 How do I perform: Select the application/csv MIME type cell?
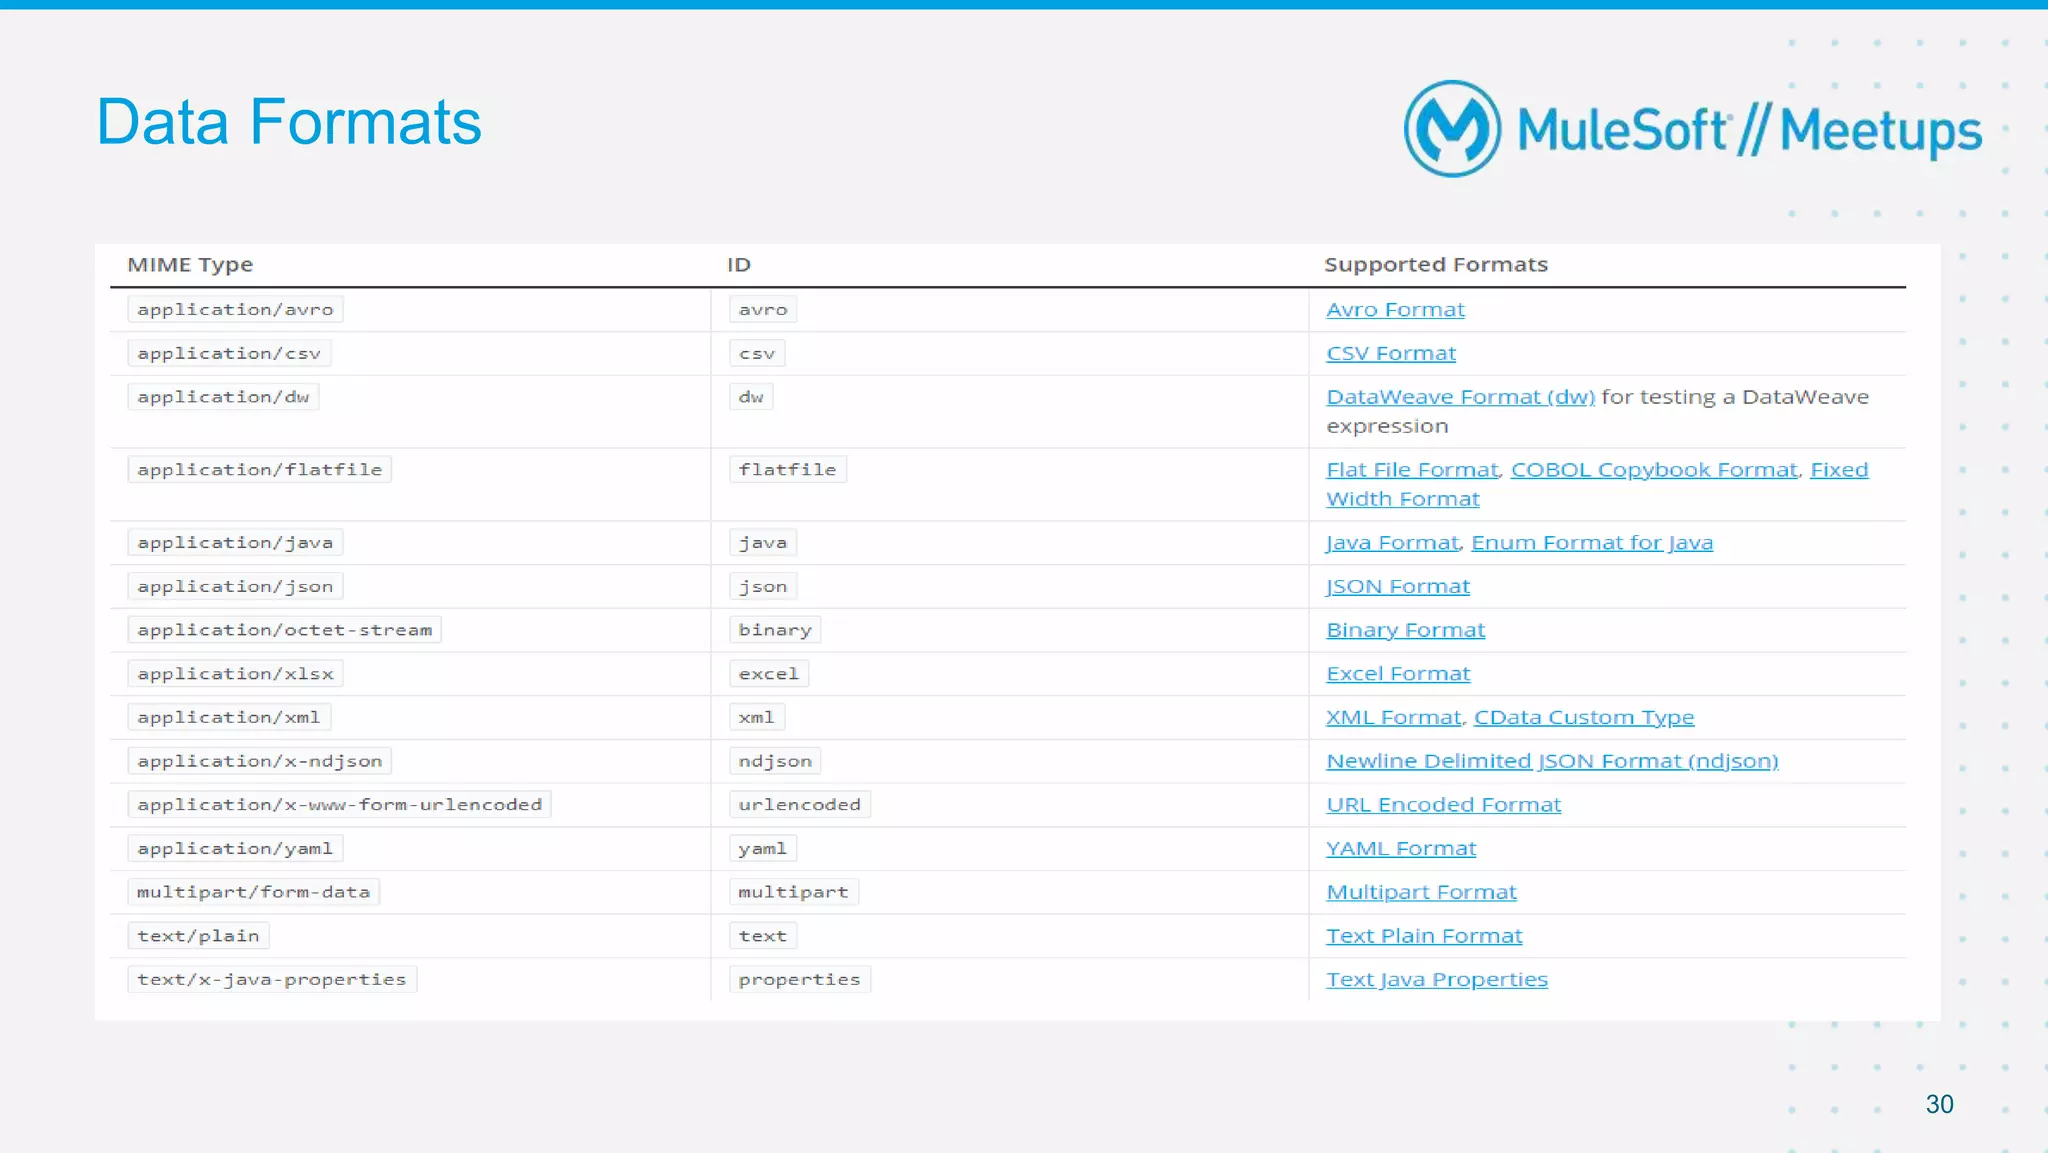229,353
